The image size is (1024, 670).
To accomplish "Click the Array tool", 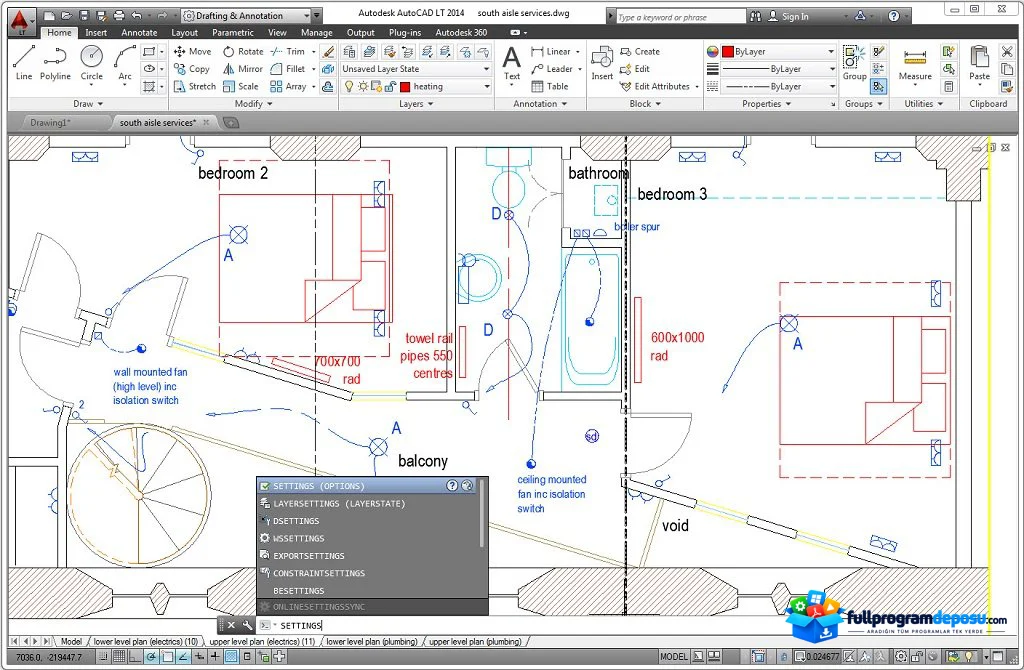I will pyautogui.click(x=288, y=86).
